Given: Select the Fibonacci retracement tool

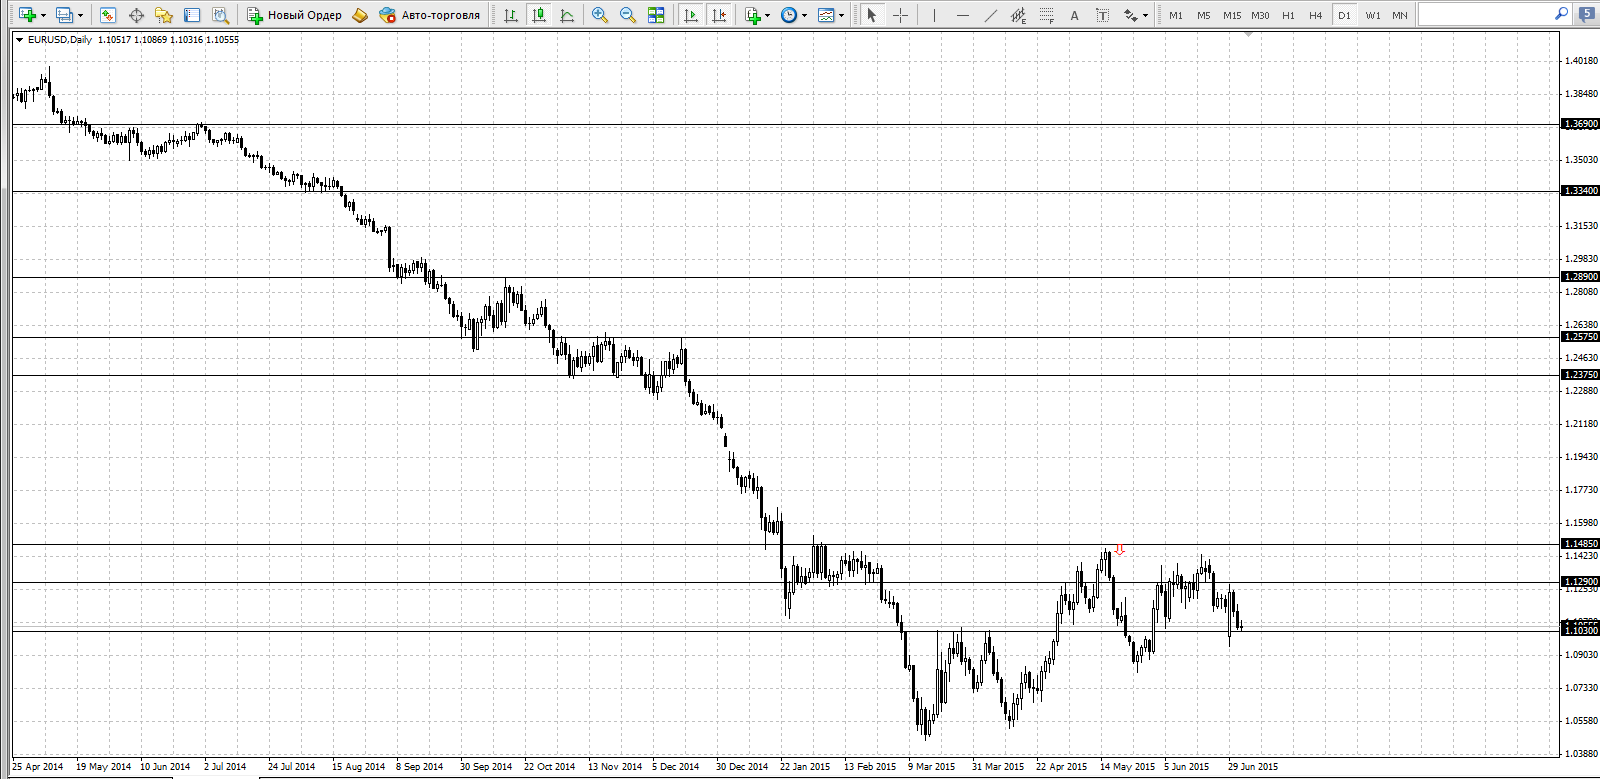Looking at the screenshot, I should [x=1046, y=15].
